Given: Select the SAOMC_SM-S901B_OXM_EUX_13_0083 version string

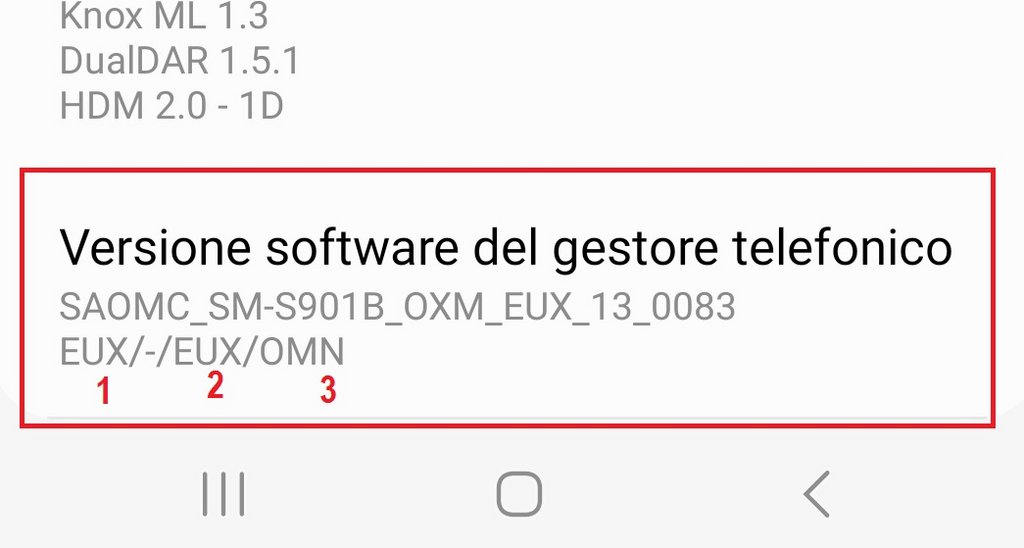Looking at the screenshot, I should [397, 307].
